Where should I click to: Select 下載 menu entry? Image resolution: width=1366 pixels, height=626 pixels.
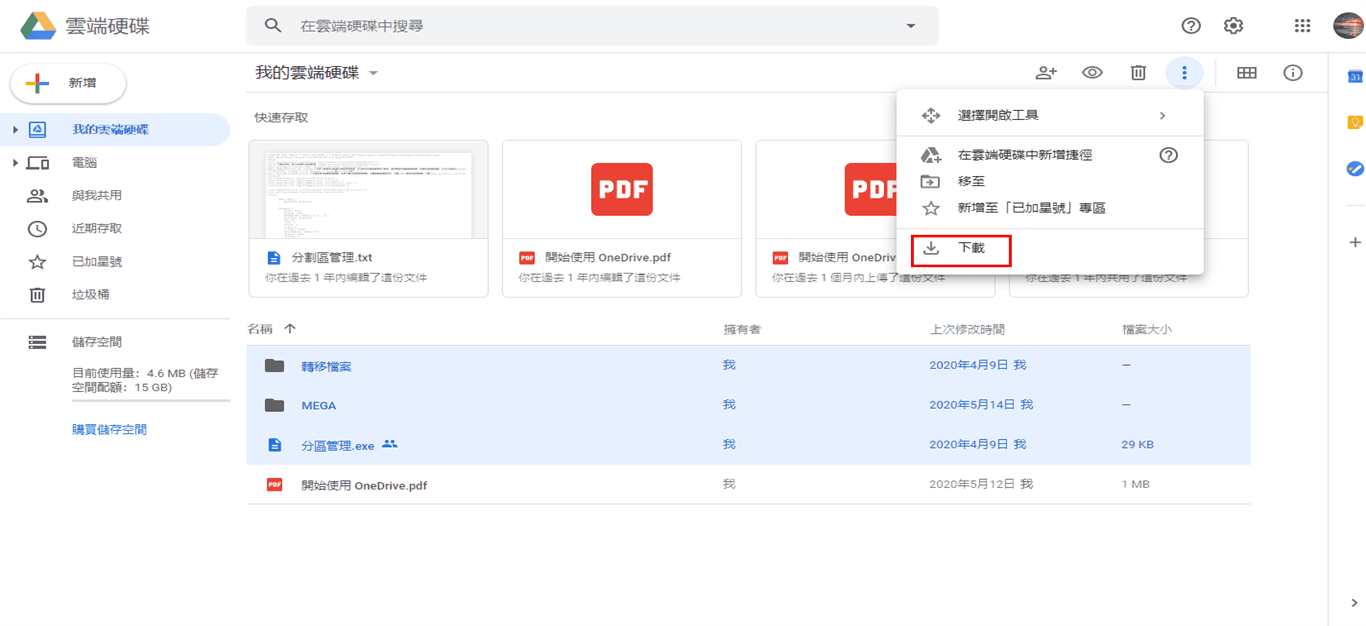1050,248
